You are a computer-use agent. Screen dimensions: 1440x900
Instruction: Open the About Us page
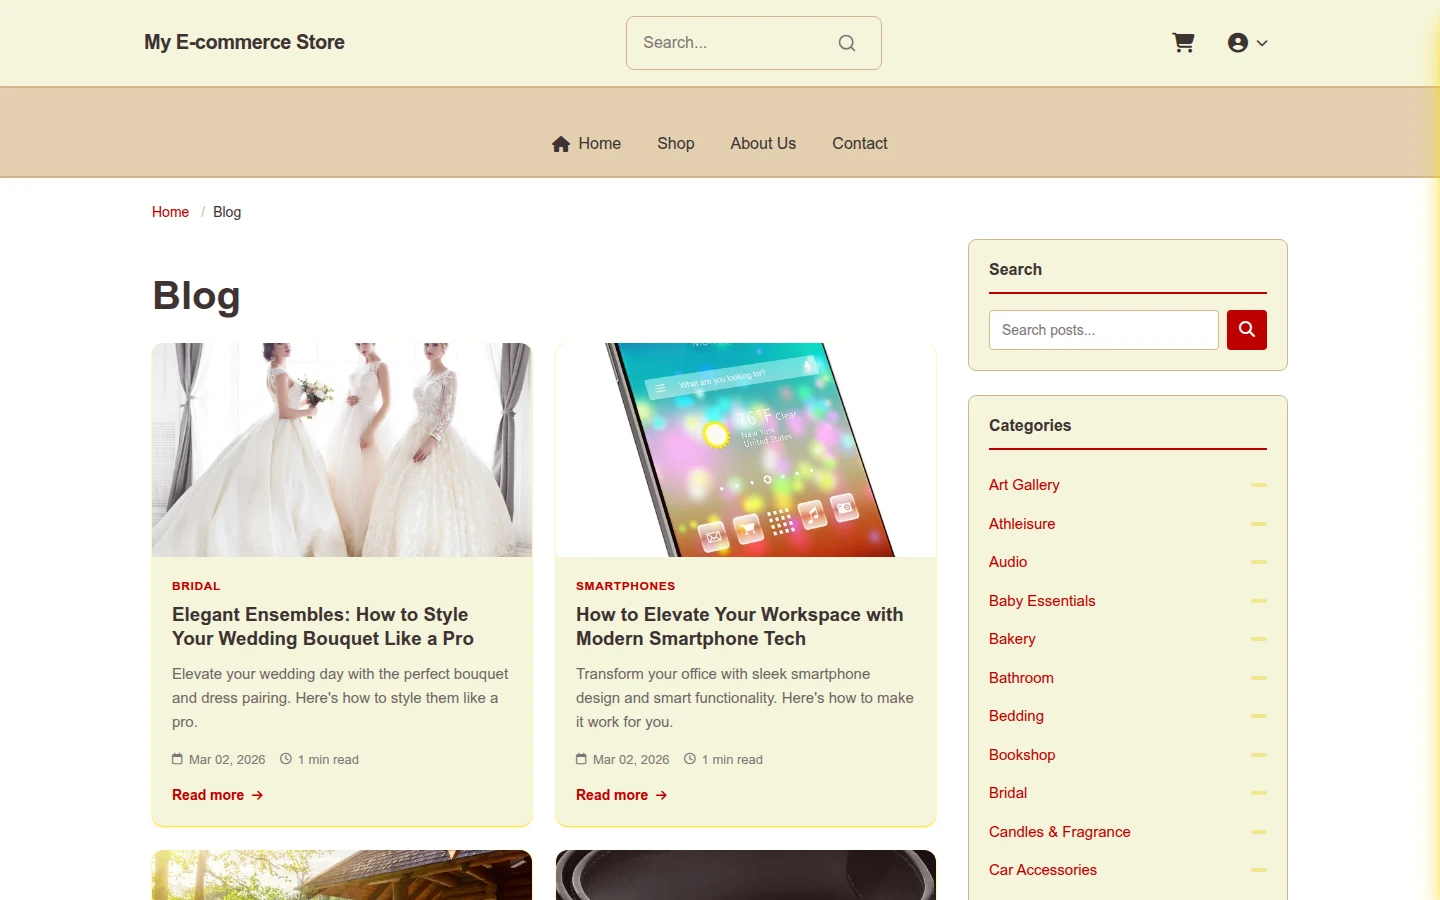pyautogui.click(x=763, y=144)
